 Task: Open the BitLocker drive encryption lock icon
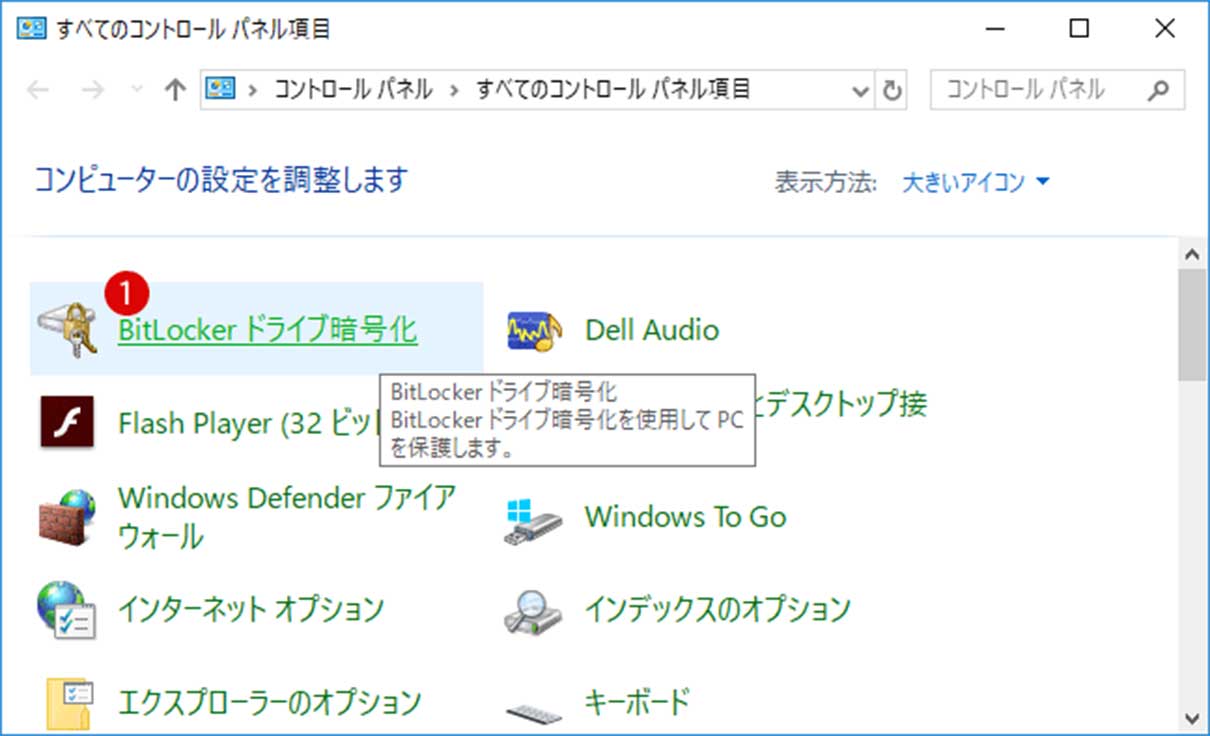click(68, 329)
